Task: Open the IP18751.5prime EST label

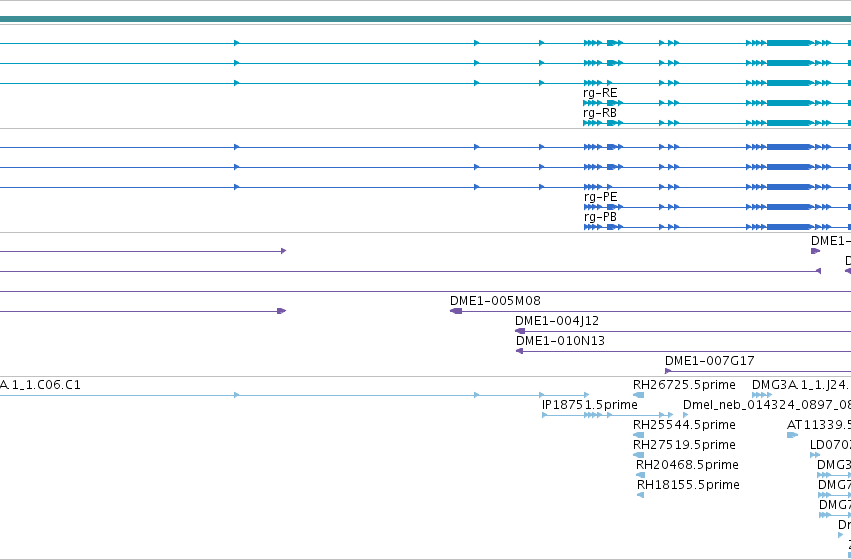Action: pos(589,405)
